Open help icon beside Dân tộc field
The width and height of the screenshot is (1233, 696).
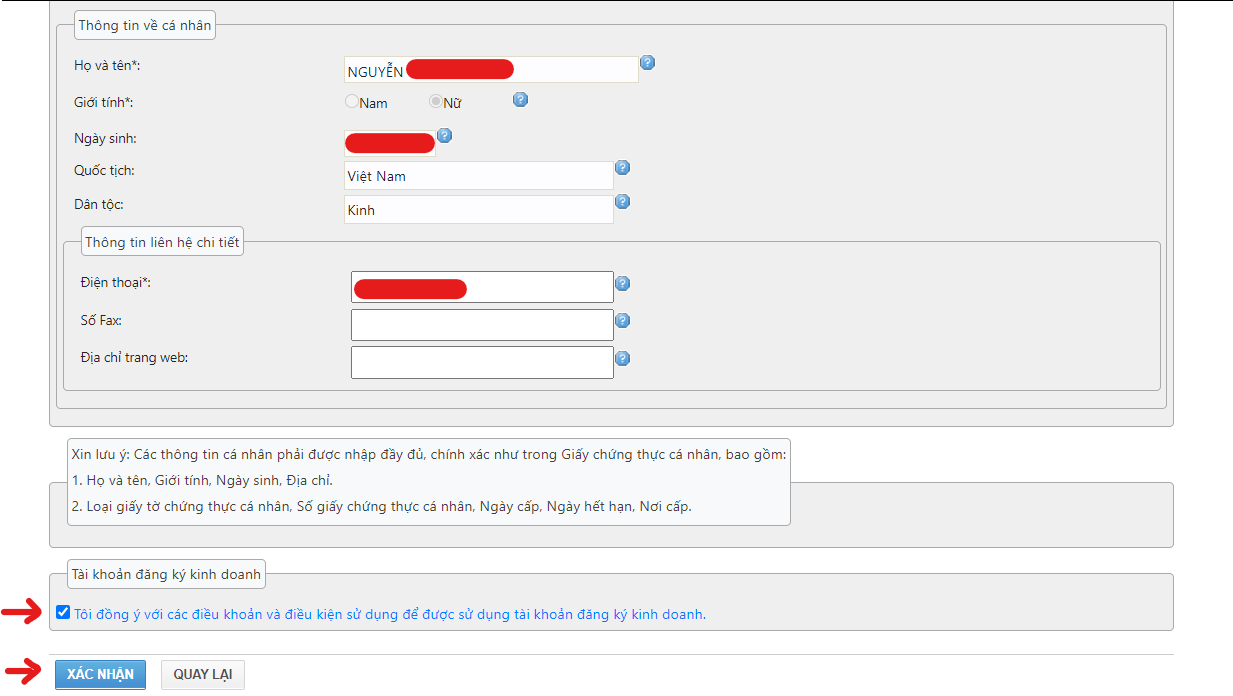(622, 202)
